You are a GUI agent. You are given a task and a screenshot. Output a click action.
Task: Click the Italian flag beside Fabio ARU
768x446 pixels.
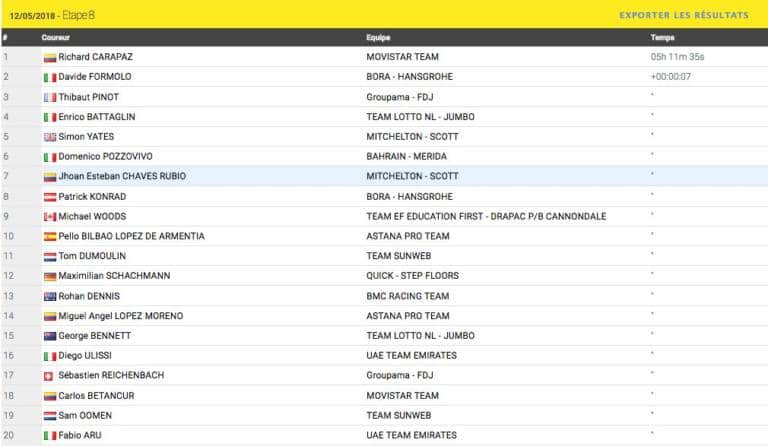[x=50, y=436]
